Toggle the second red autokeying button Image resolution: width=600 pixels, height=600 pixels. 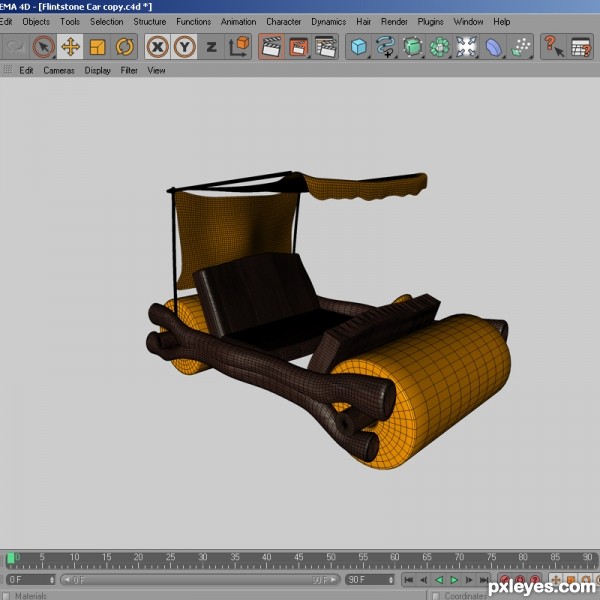pos(520,580)
